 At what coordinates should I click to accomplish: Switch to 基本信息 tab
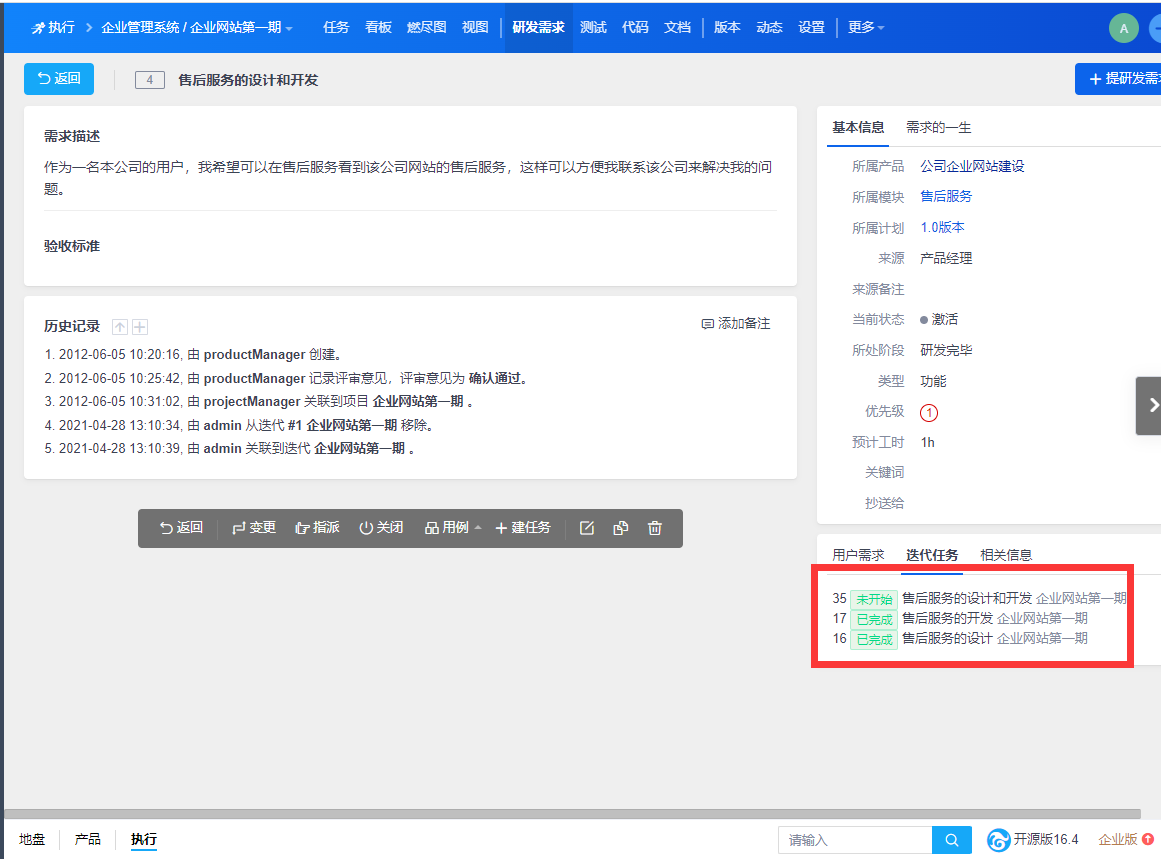857,127
